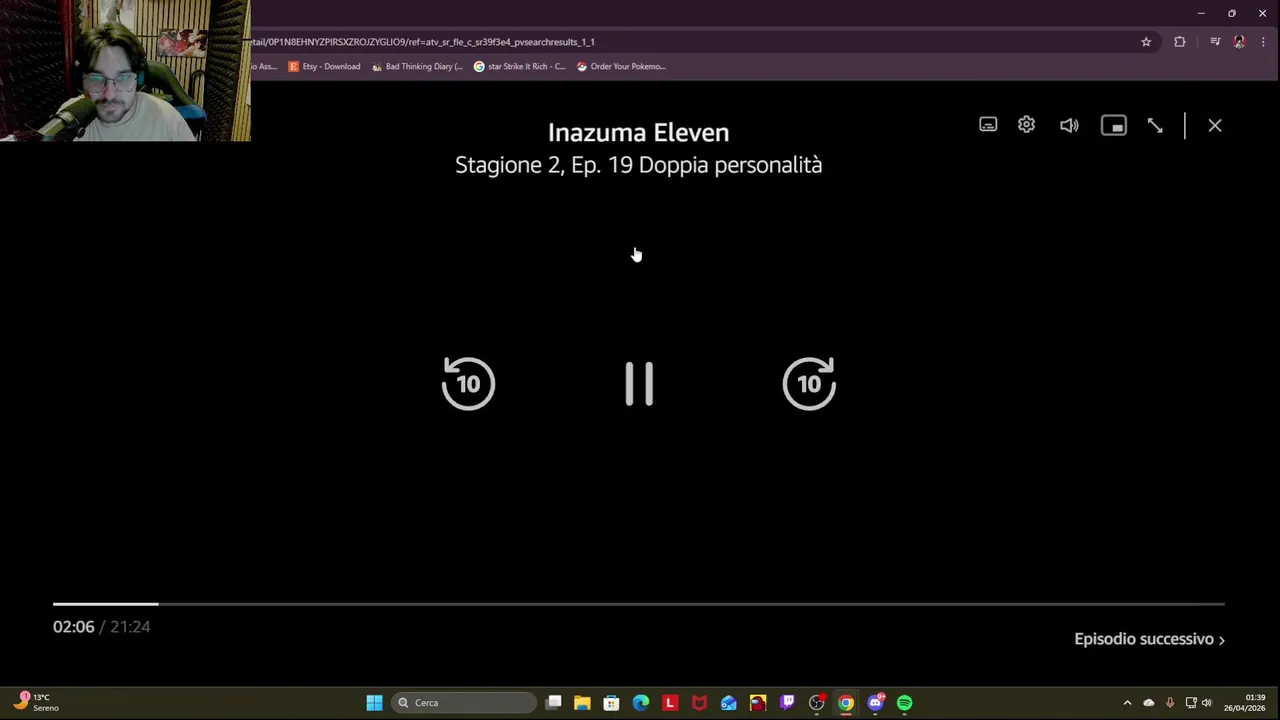1280x720 pixels.
Task: Open the Chrome profile avatar
Action: 1239,42
